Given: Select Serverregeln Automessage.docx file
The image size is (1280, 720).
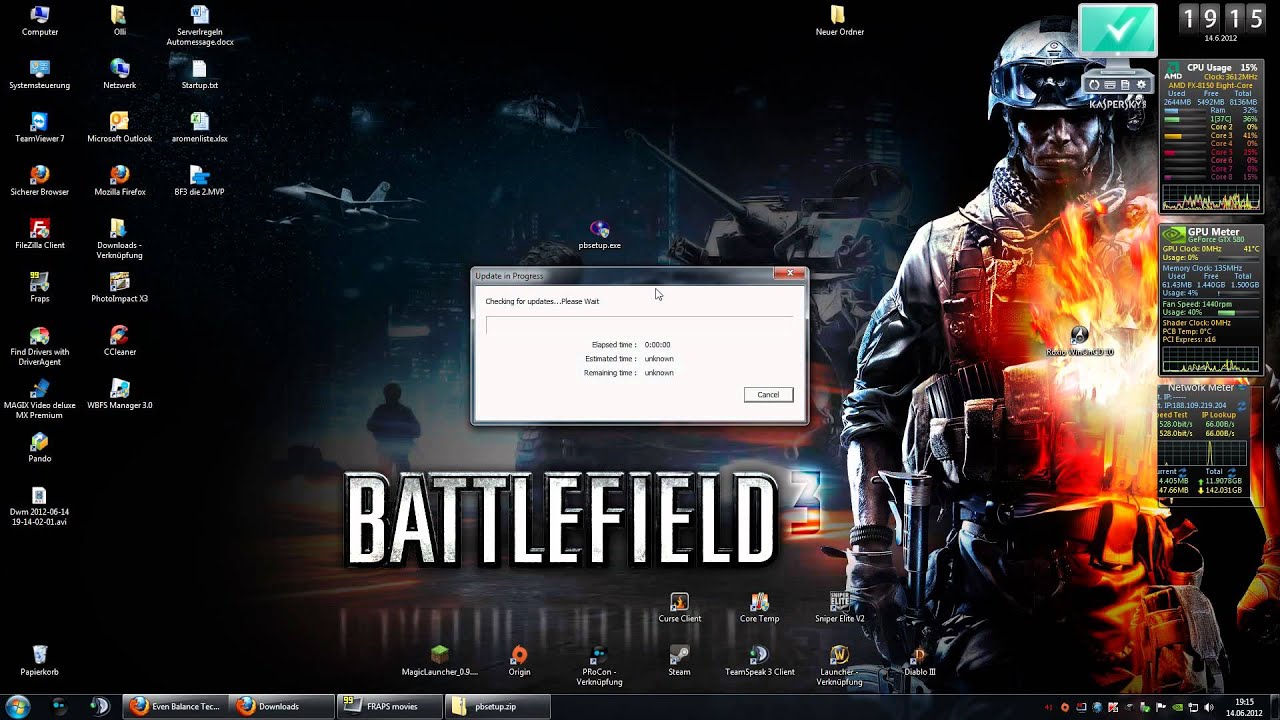Looking at the screenshot, I should point(200,26).
